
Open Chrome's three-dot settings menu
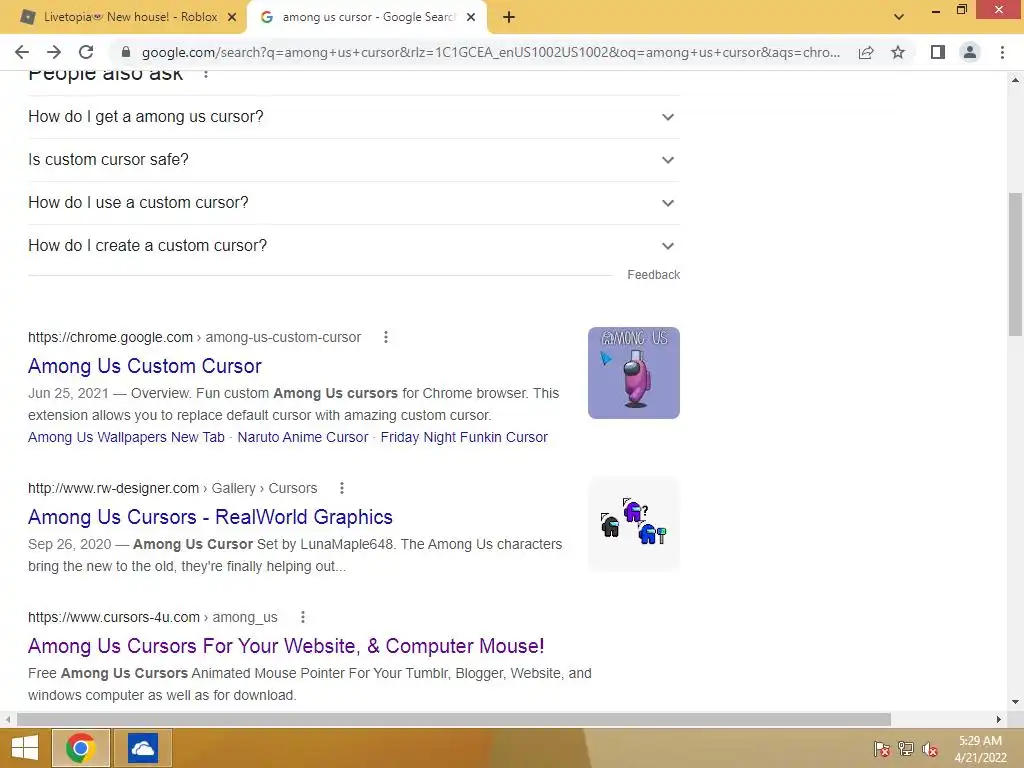coord(1002,52)
